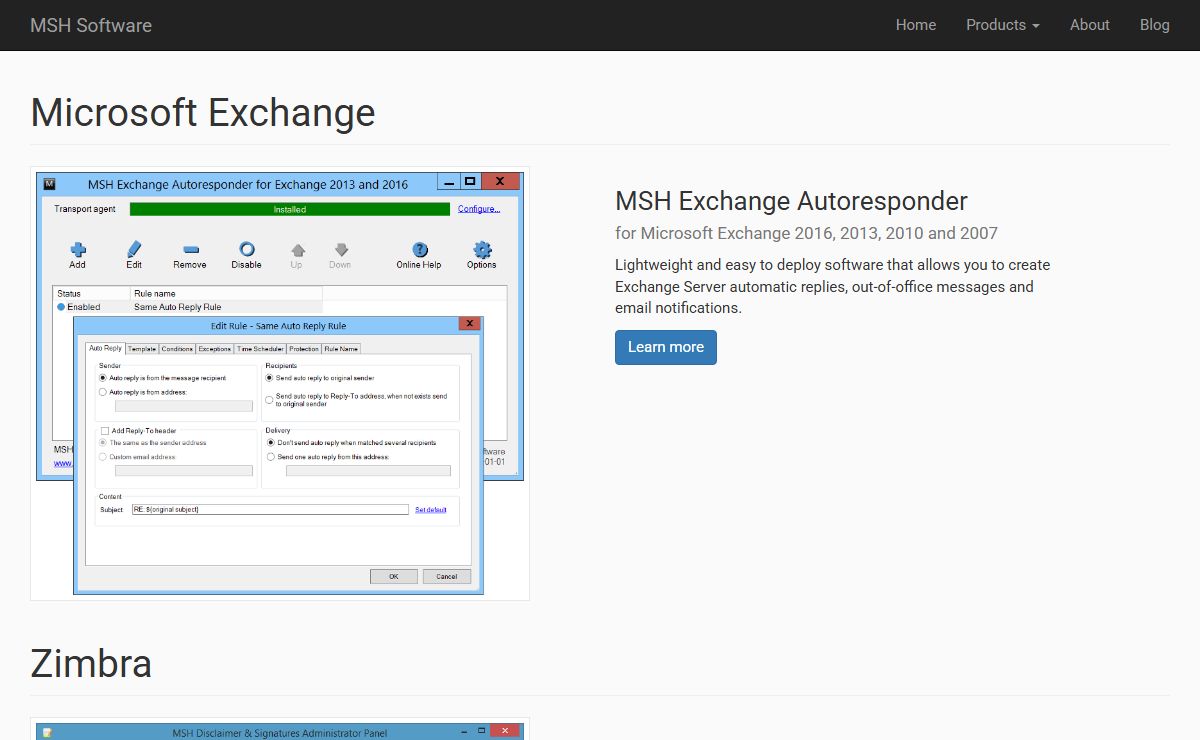This screenshot has width=1200, height=740.
Task: Click OK in the Edit Rule dialog
Action: (x=394, y=576)
